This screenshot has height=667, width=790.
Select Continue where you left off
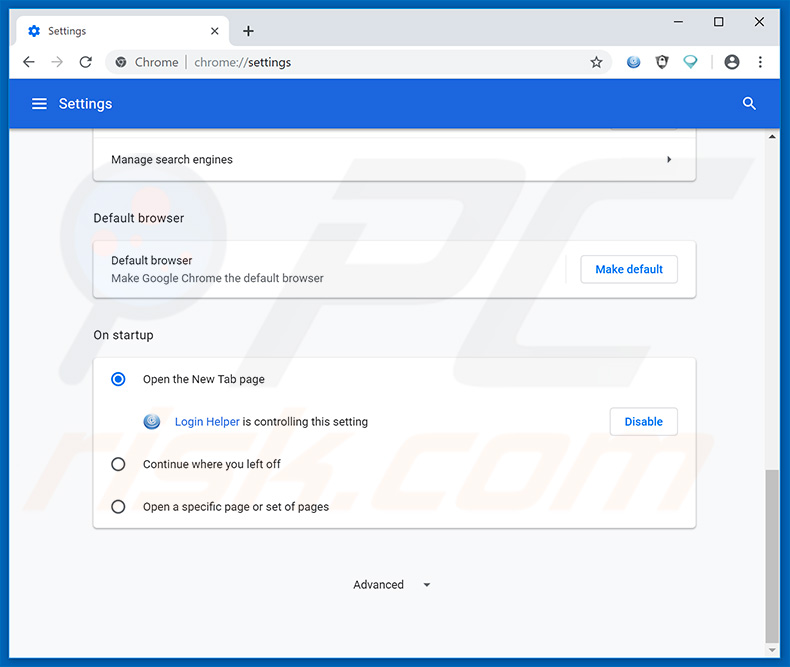tap(118, 464)
